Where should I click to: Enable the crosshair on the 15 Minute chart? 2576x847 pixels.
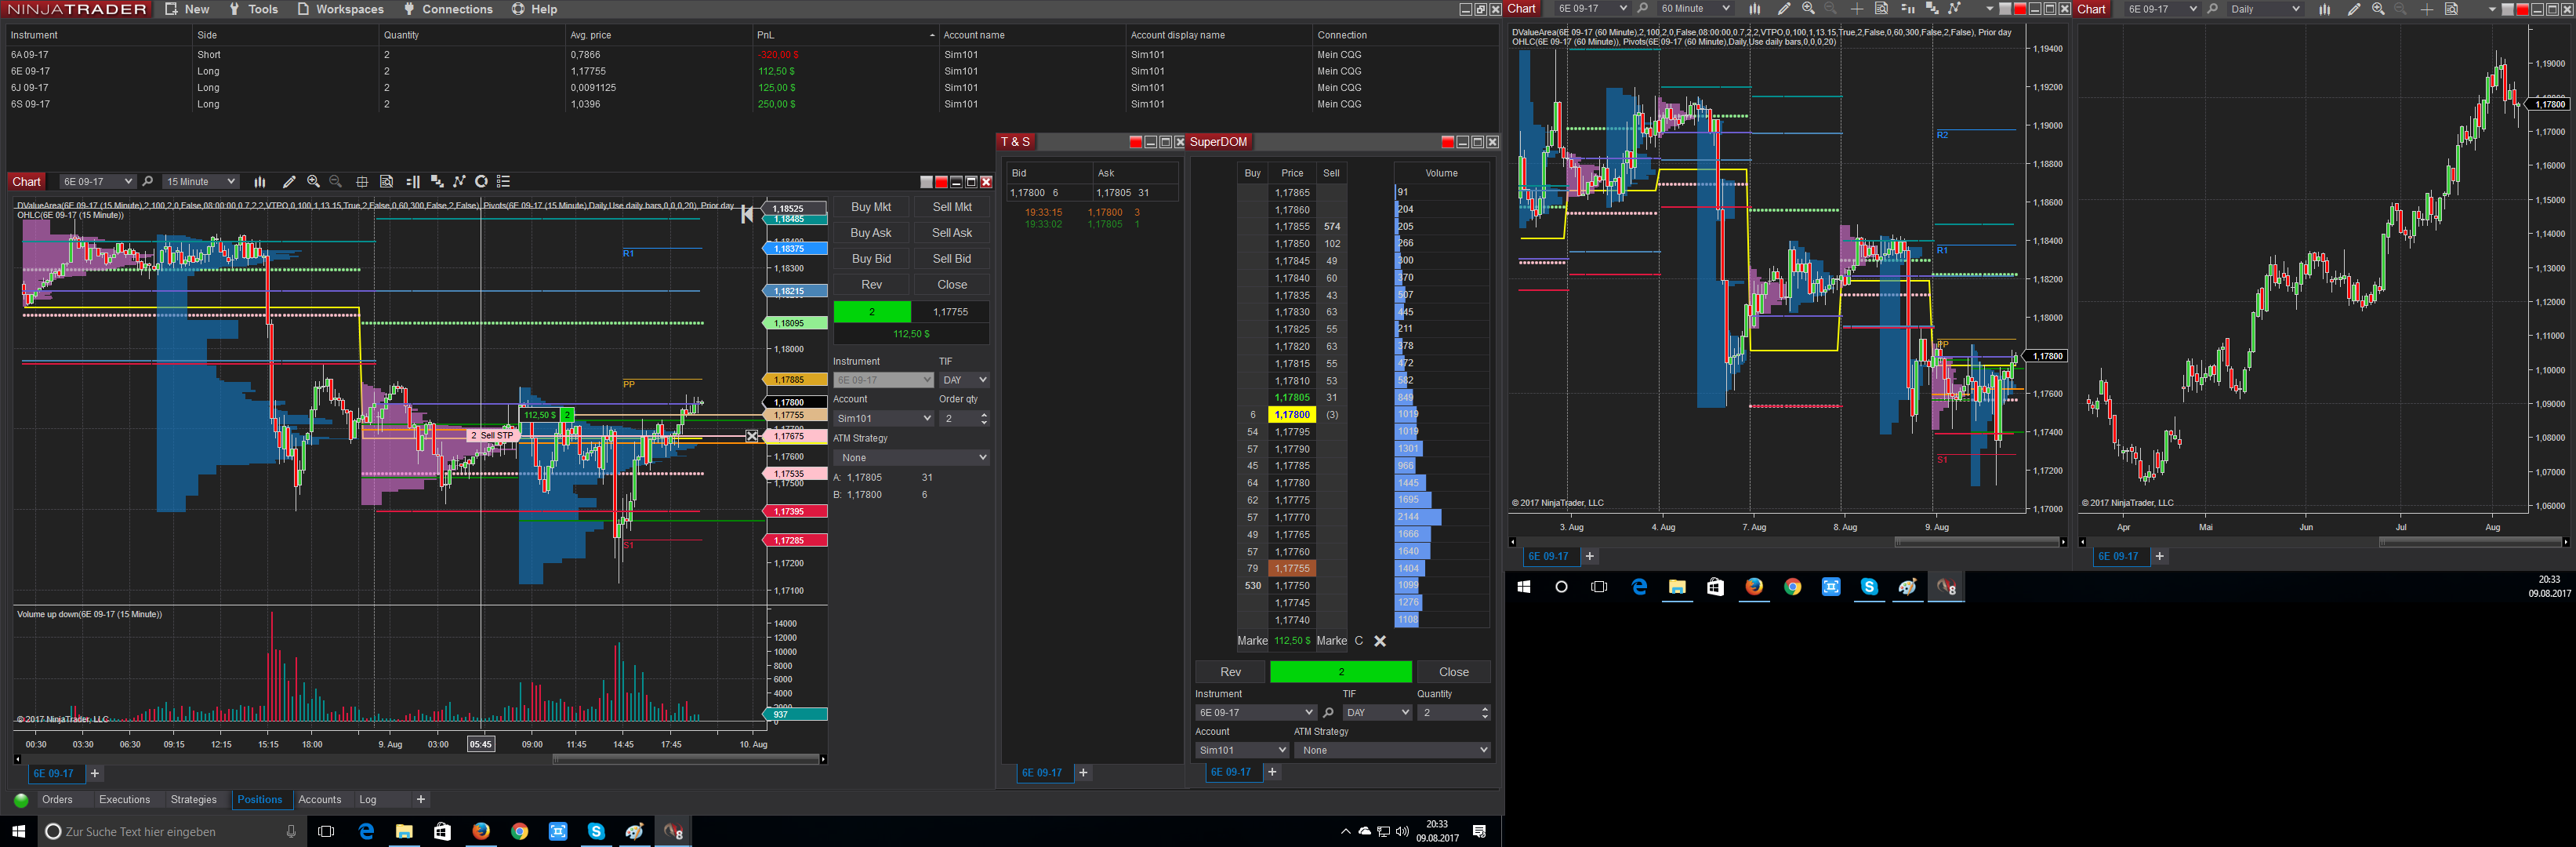click(362, 182)
